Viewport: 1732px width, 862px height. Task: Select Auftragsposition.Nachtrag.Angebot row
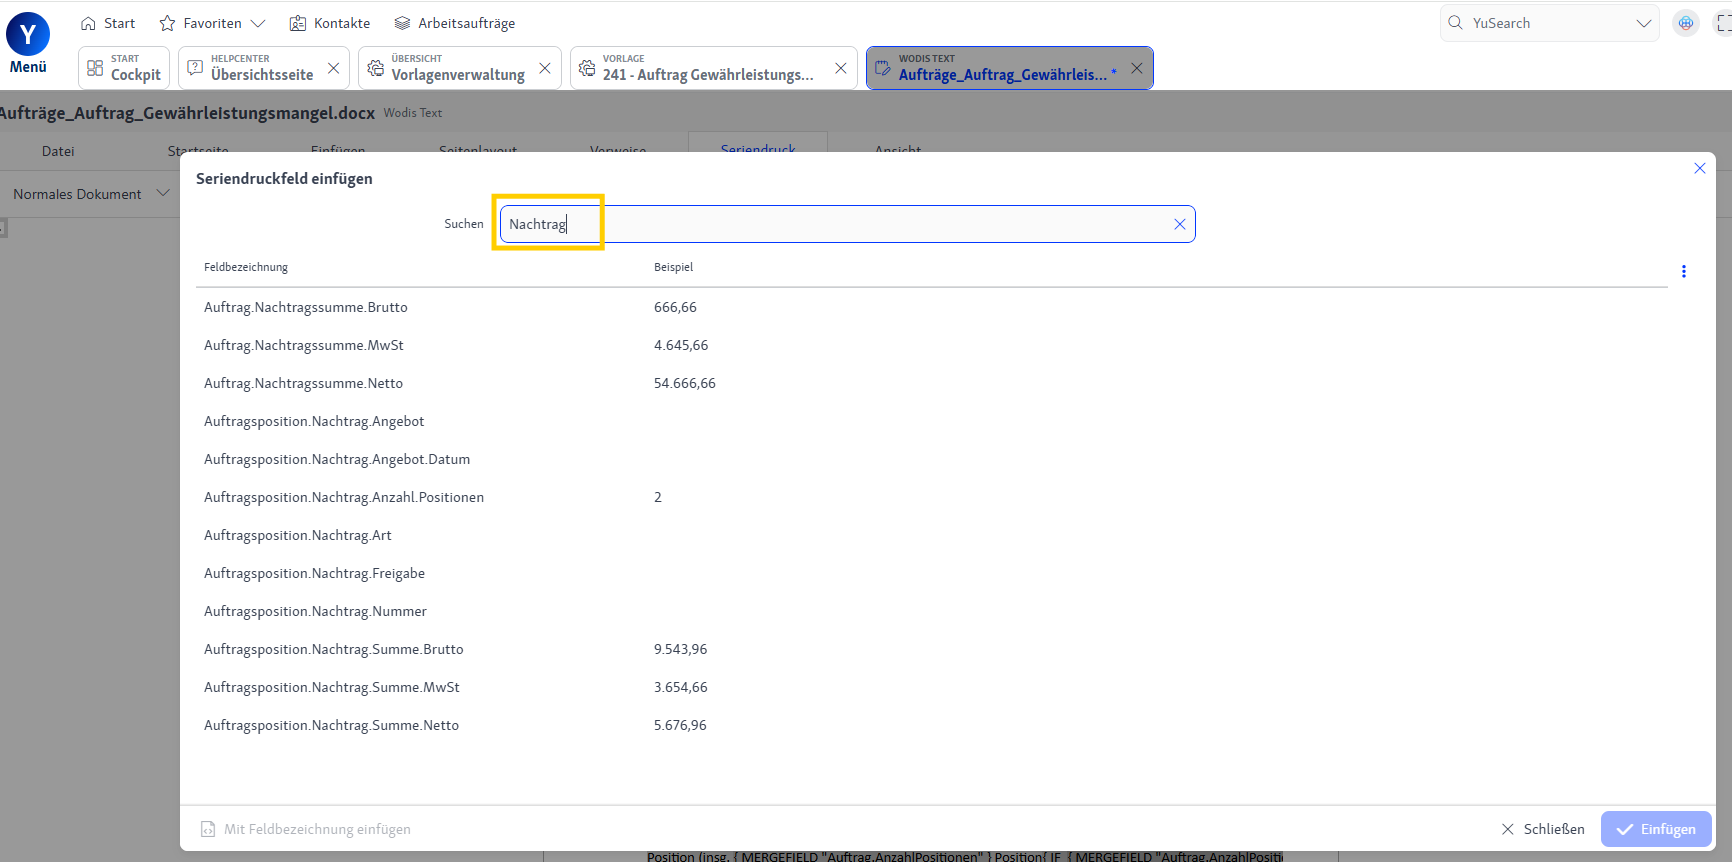932,421
